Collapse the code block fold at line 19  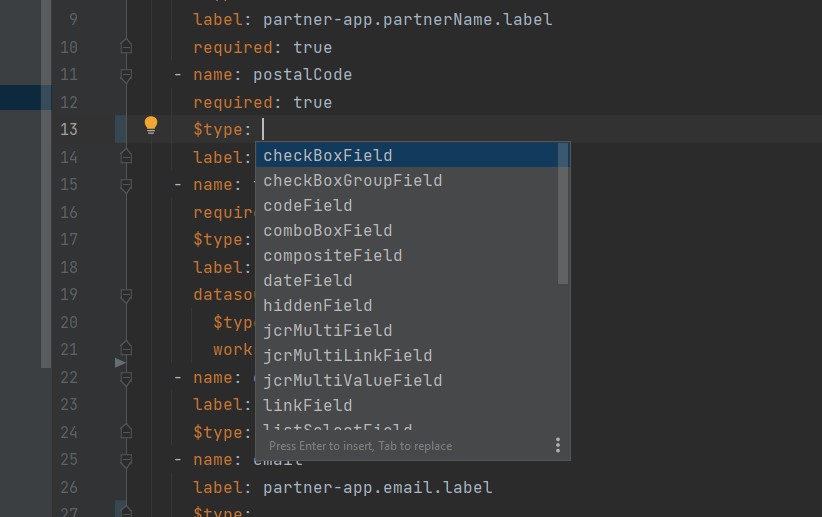coord(126,295)
